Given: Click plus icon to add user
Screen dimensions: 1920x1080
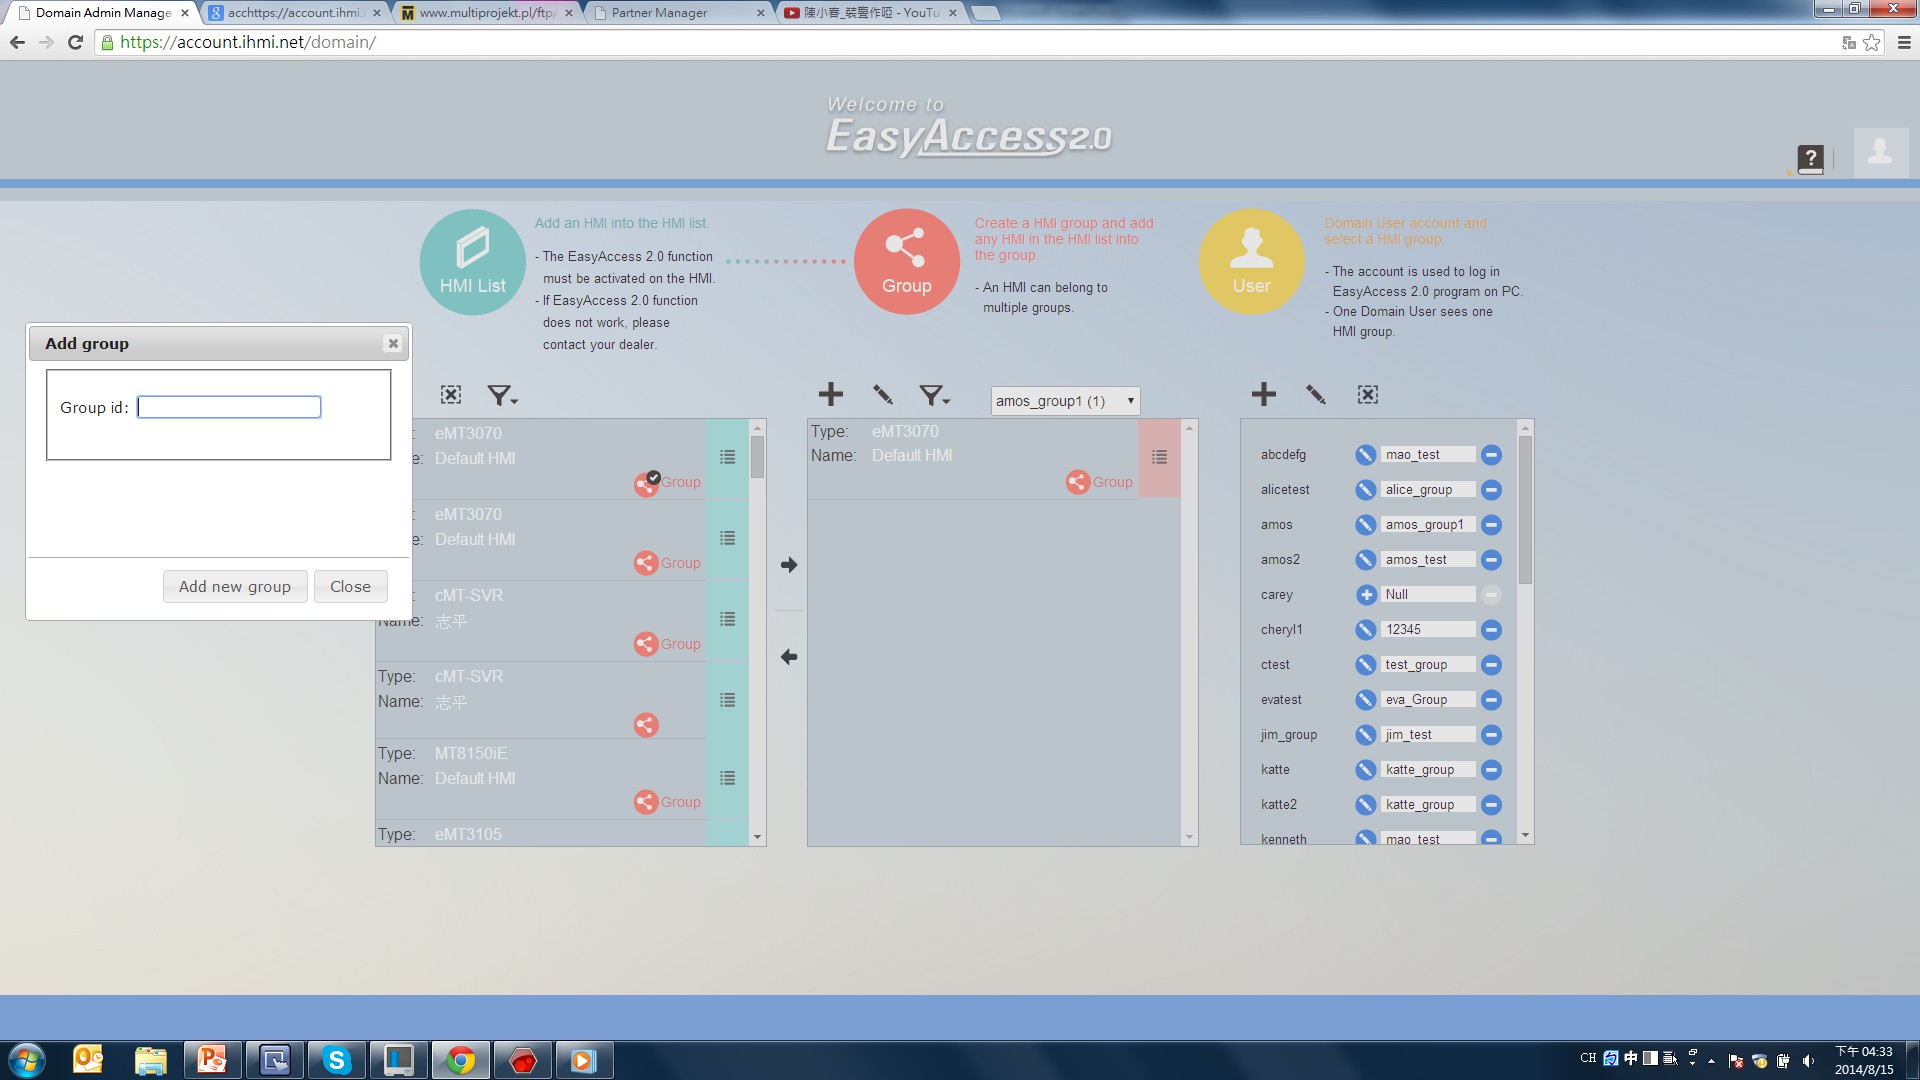Looking at the screenshot, I should point(1263,394).
